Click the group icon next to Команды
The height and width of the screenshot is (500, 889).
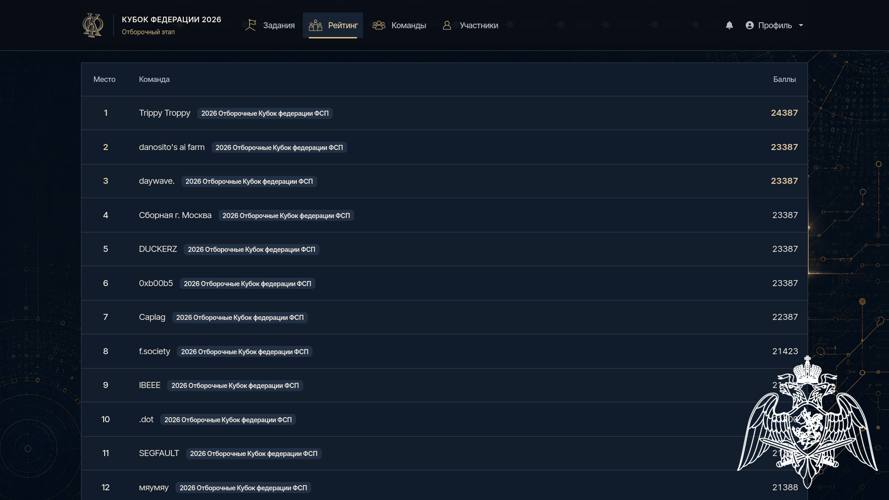pyautogui.click(x=379, y=25)
